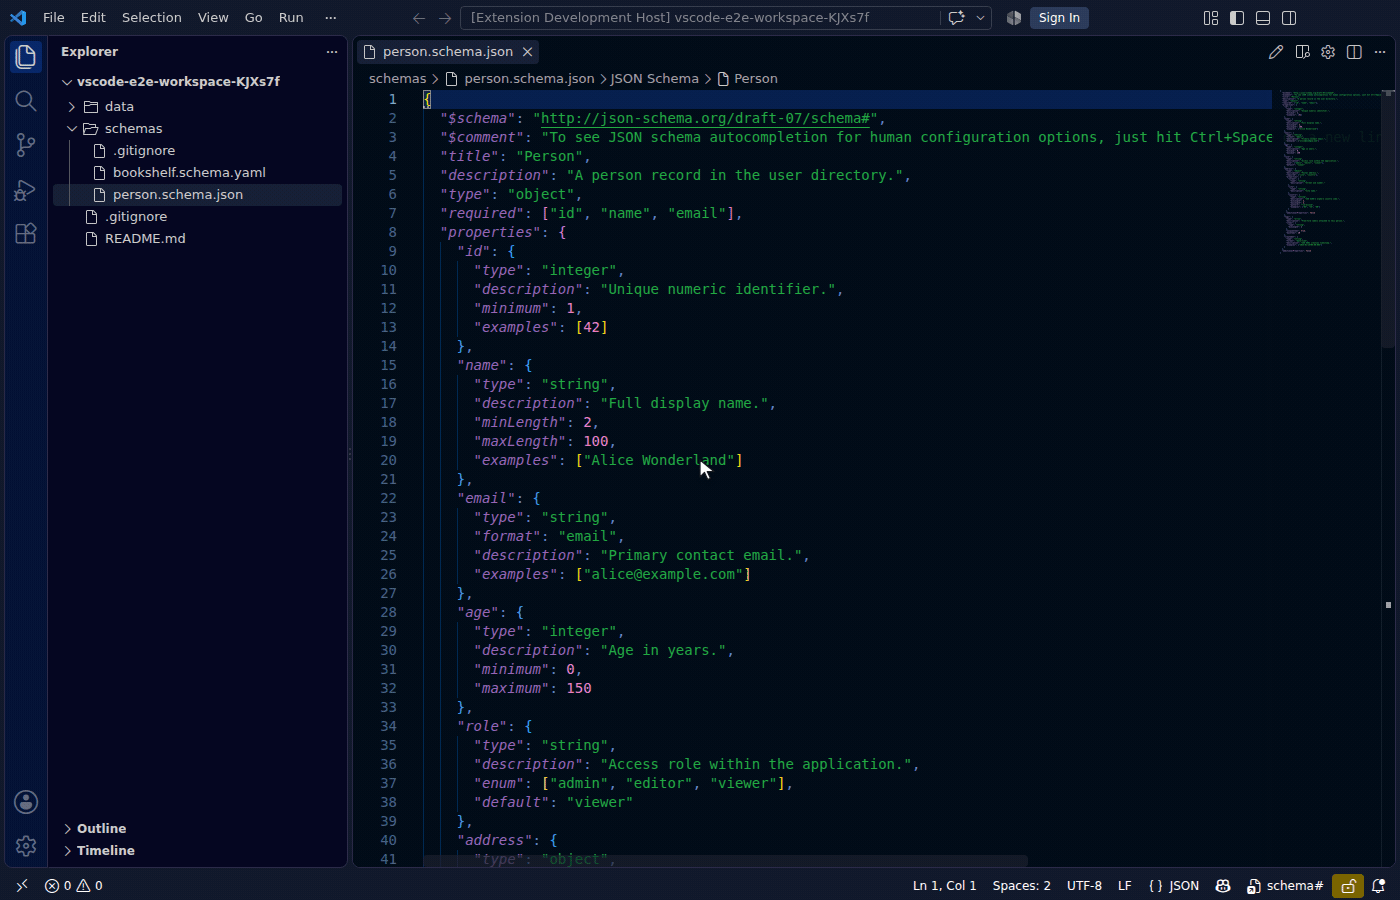The height and width of the screenshot is (900, 1400).
Task: Click the pencil icon in the editor toolbar
Action: click(1276, 52)
